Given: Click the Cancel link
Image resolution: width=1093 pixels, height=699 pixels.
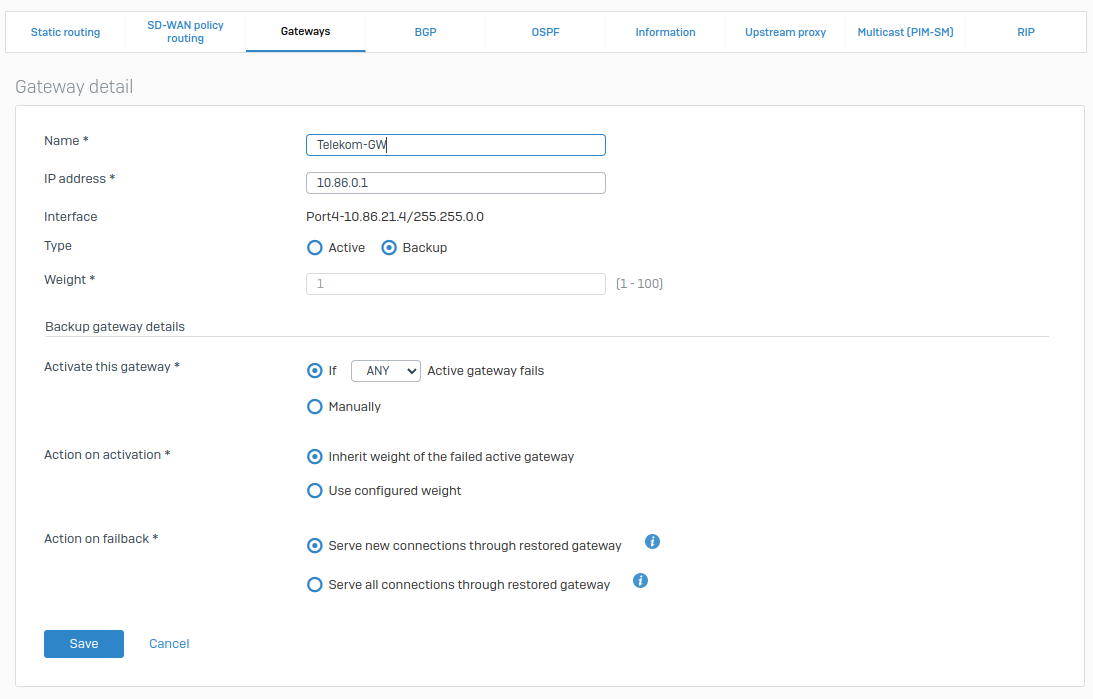Looking at the screenshot, I should [168, 643].
